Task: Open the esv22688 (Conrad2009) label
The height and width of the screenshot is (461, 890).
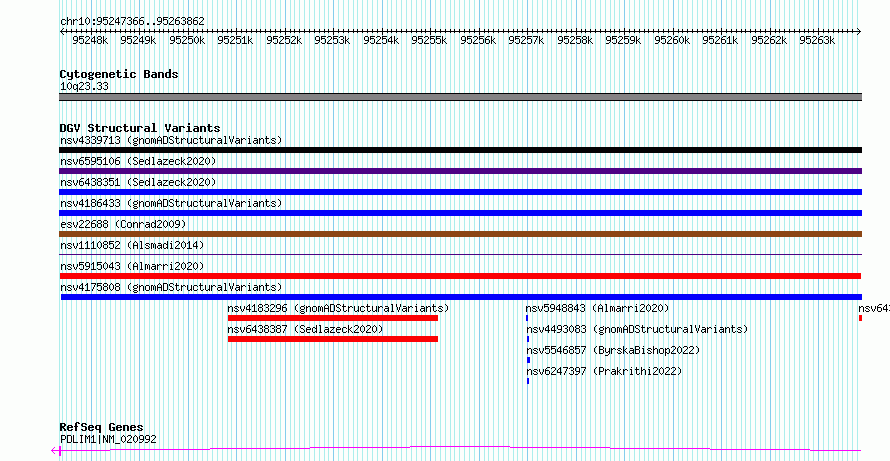Action: [123, 224]
